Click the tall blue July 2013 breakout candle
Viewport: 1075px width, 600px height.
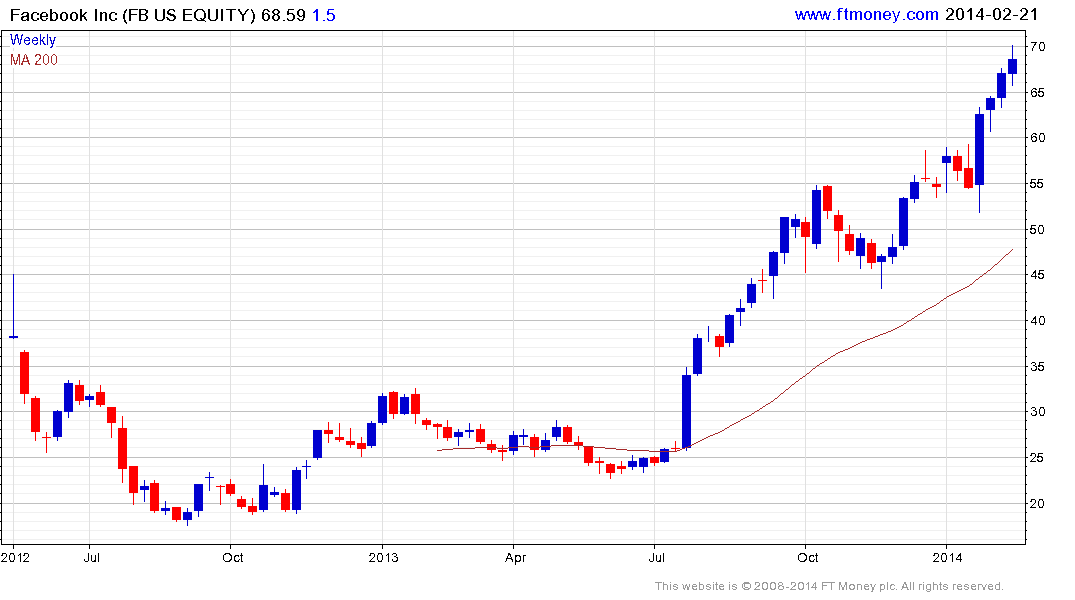(686, 410)
